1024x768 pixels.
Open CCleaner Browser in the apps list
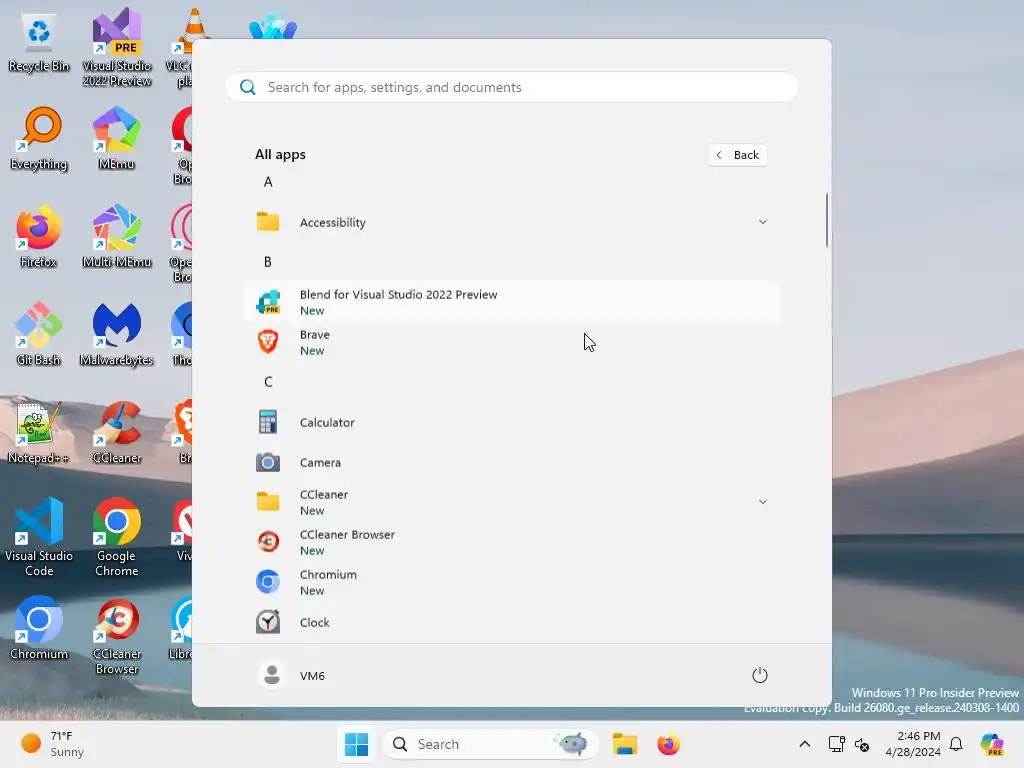click(512, 542)
